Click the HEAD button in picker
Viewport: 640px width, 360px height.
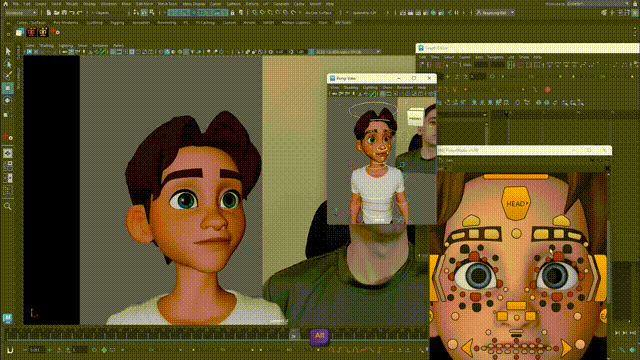click(x=516, y=203)
